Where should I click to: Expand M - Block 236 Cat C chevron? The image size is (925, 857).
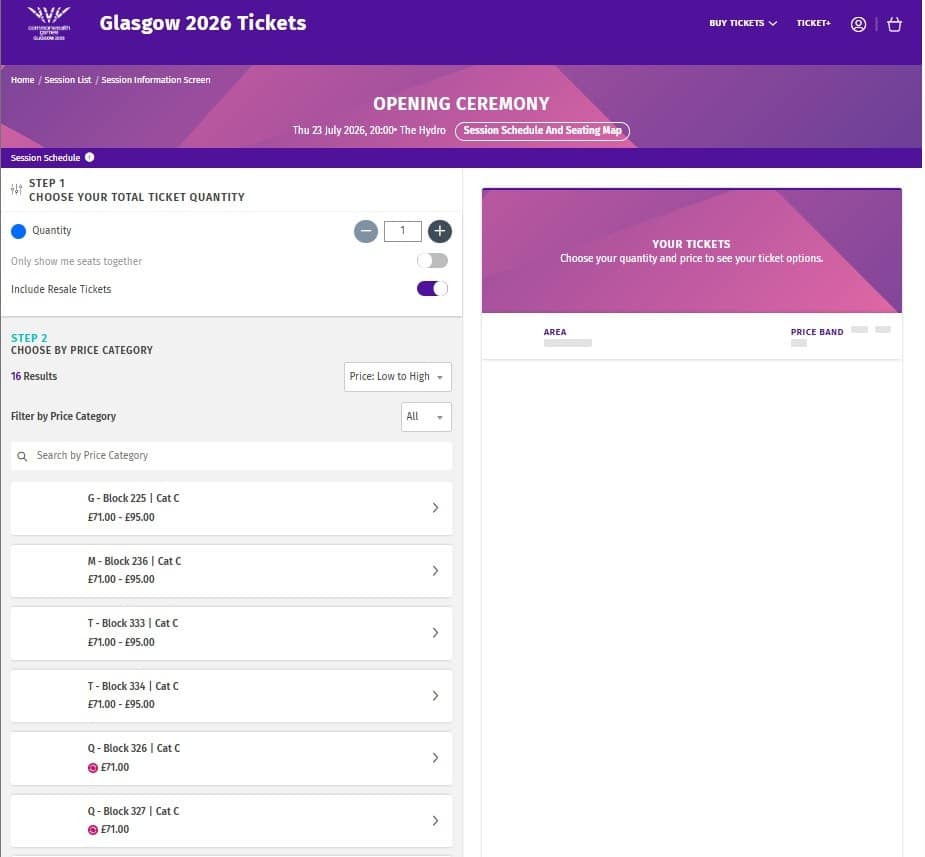click(435, 571)
